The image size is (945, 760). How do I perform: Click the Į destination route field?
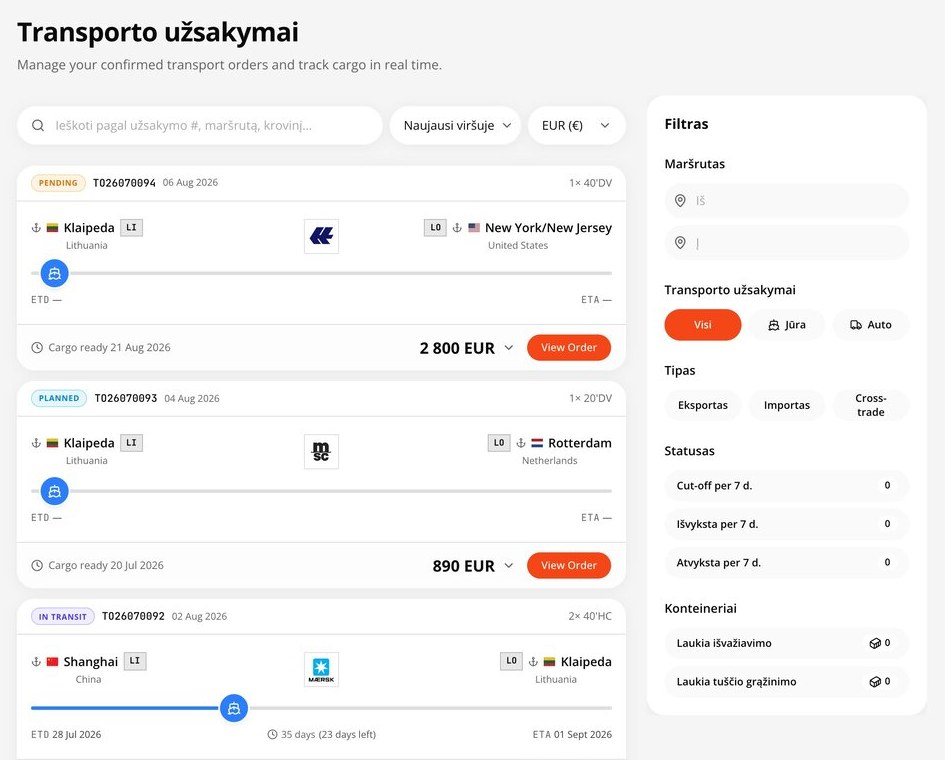pyautogui.click(x=786, y=243)
